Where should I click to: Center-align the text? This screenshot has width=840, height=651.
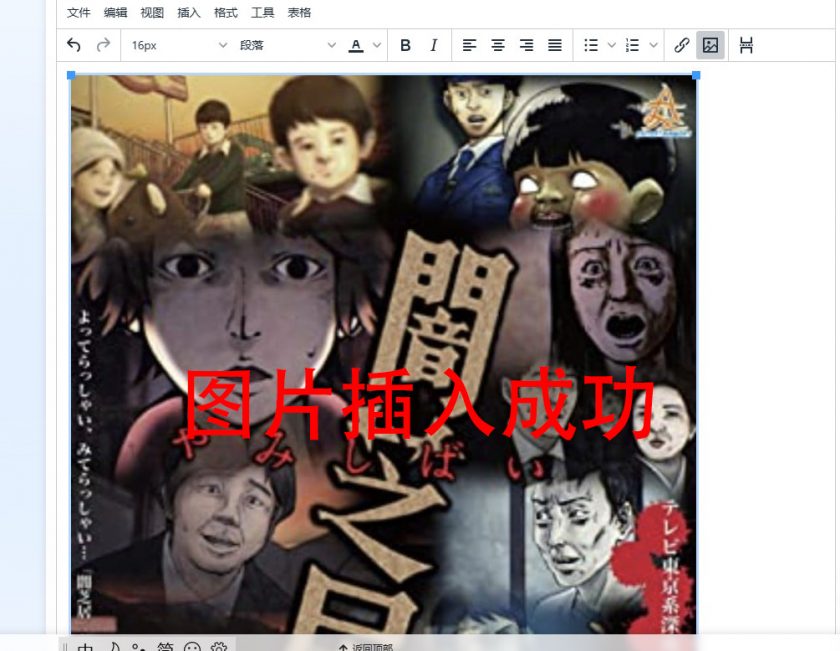[x=498, y=46]
